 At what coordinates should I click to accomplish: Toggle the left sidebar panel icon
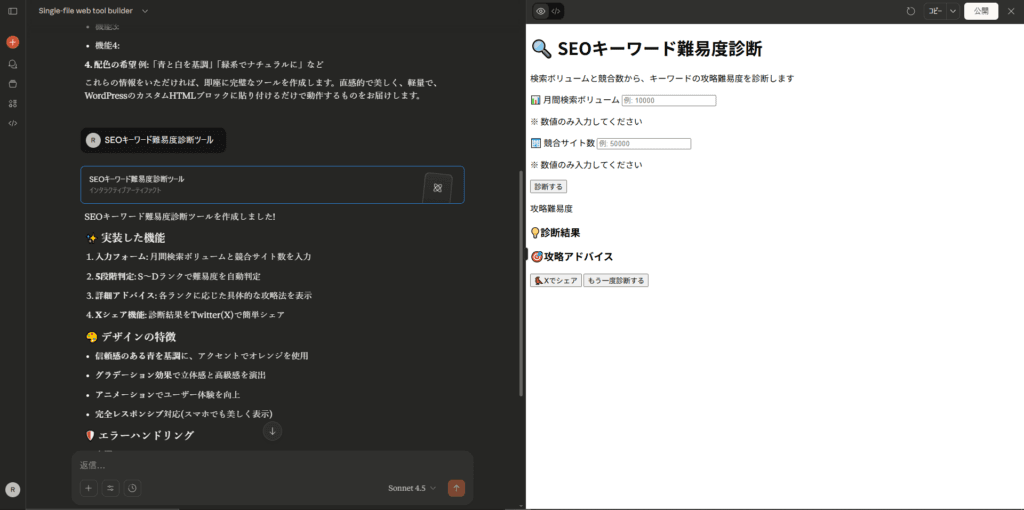coord(12,11)
